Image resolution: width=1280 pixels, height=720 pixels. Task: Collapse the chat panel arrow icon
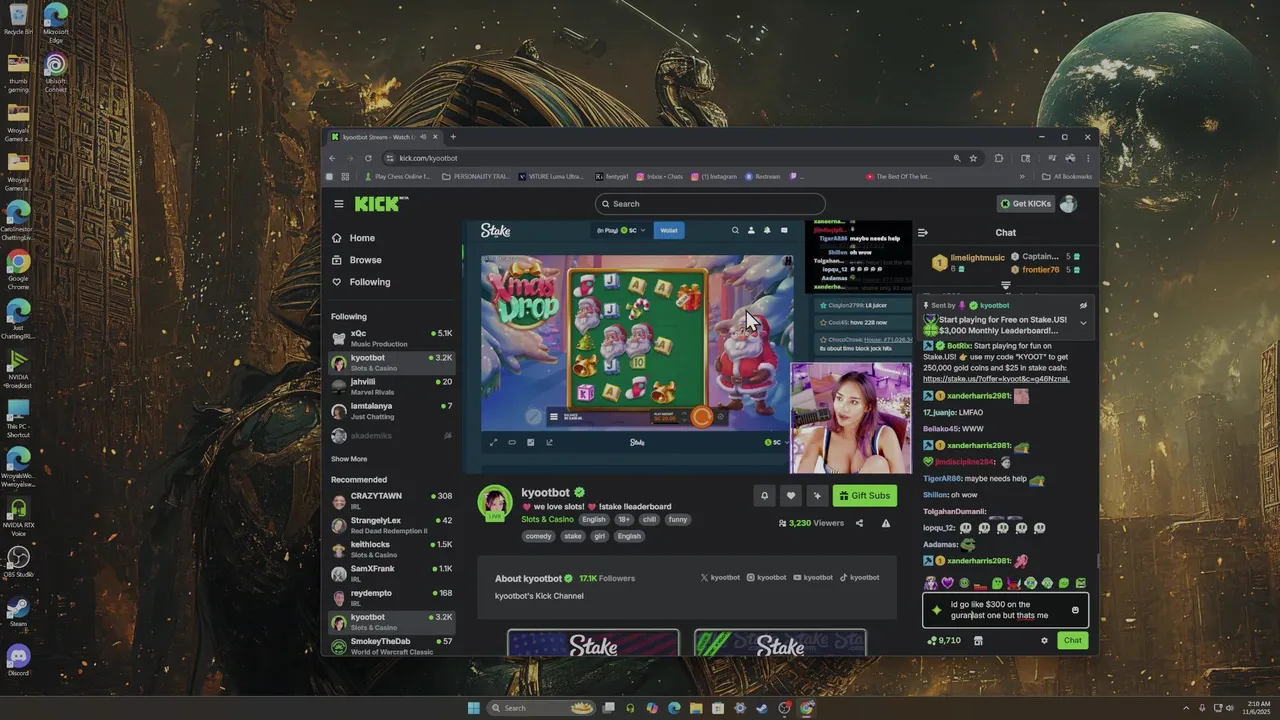pyautogui.click(x=923, y=233)
